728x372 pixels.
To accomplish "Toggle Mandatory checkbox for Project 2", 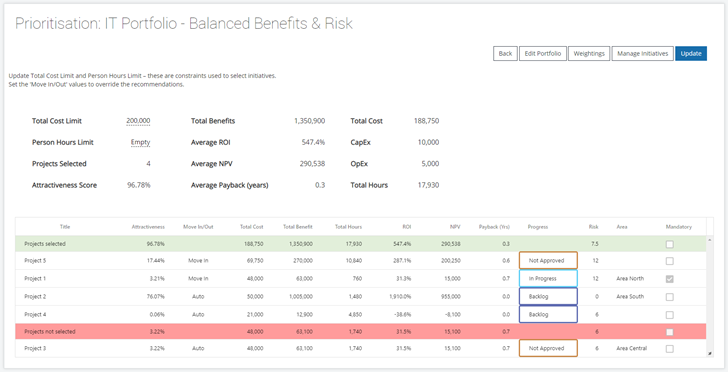I will pyautogui.click(x=670, y=297).
